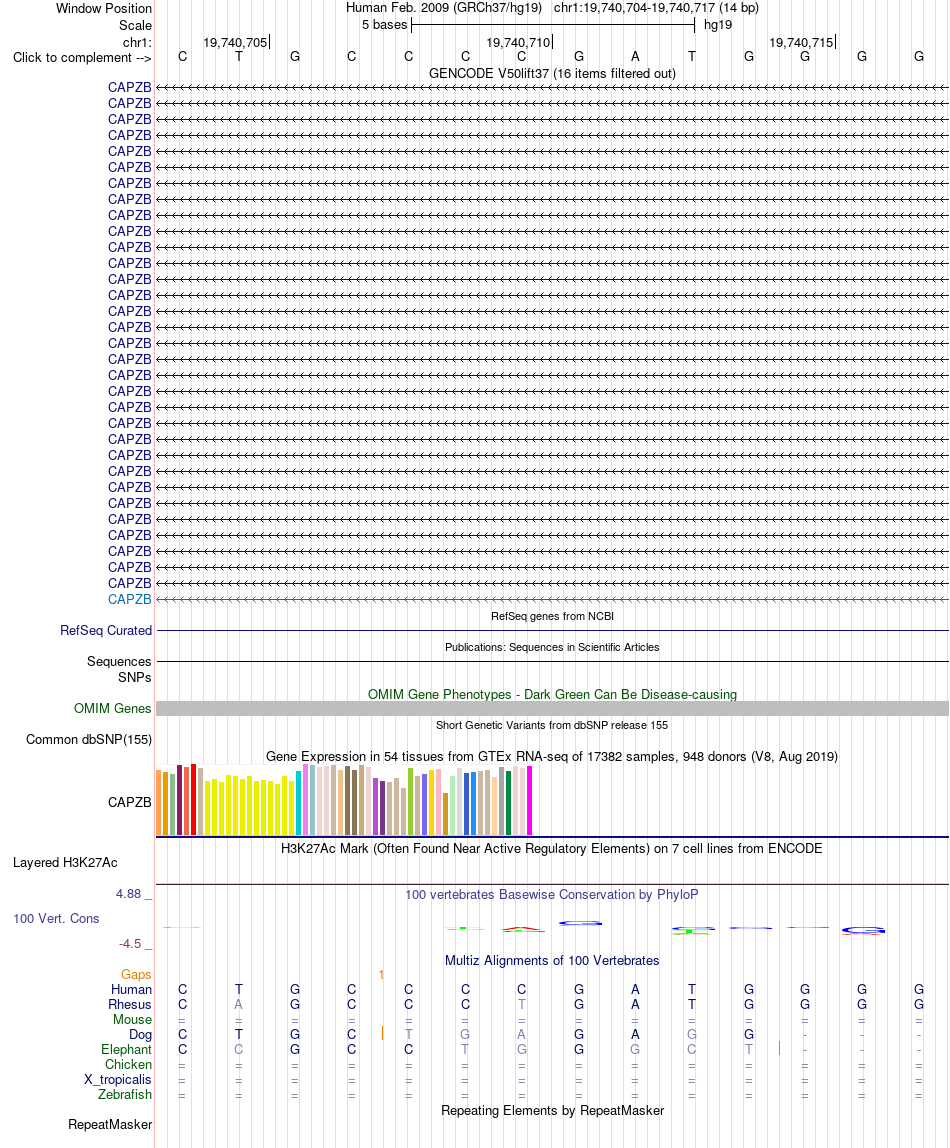Select the Mouse alignment row label
The width and height of the screenshot is (950, 1148).
pos(132,1019)
